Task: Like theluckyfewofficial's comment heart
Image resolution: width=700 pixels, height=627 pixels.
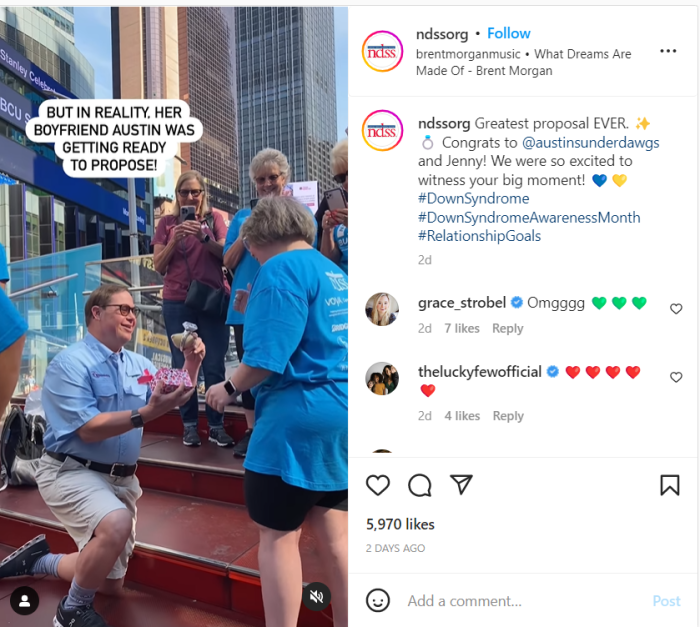Action: click(676, 377)
